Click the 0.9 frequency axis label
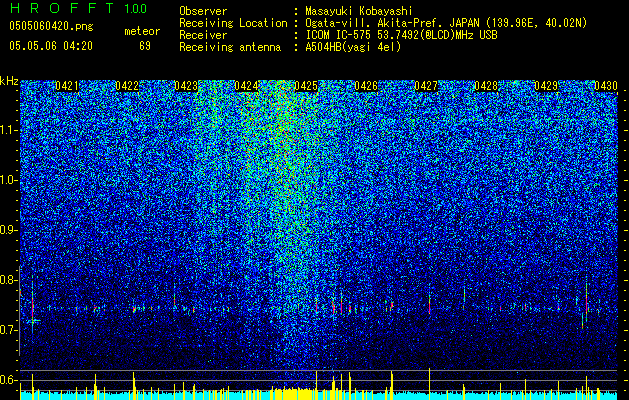The image size is (629, 400). 9,230
